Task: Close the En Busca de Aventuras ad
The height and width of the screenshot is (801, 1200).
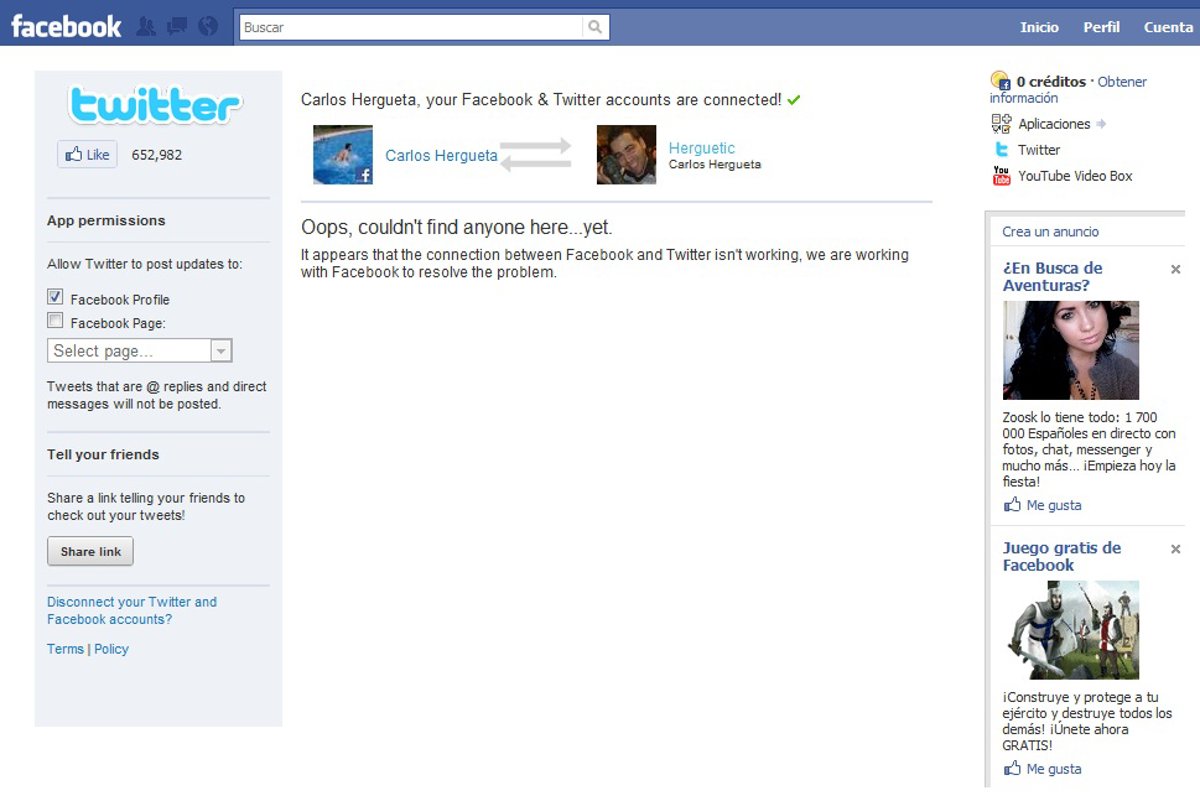Action: coord(1176,269)
